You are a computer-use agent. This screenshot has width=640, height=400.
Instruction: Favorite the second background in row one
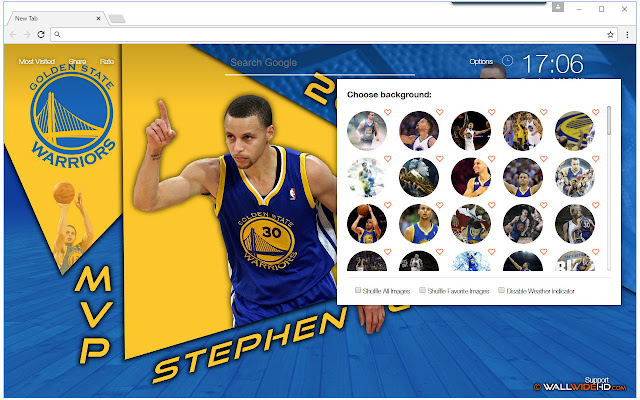click(440, 112)
